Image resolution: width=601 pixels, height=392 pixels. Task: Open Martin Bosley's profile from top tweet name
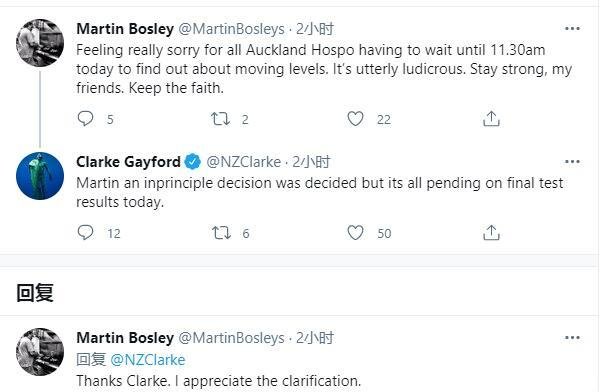[x=125, y=29]
